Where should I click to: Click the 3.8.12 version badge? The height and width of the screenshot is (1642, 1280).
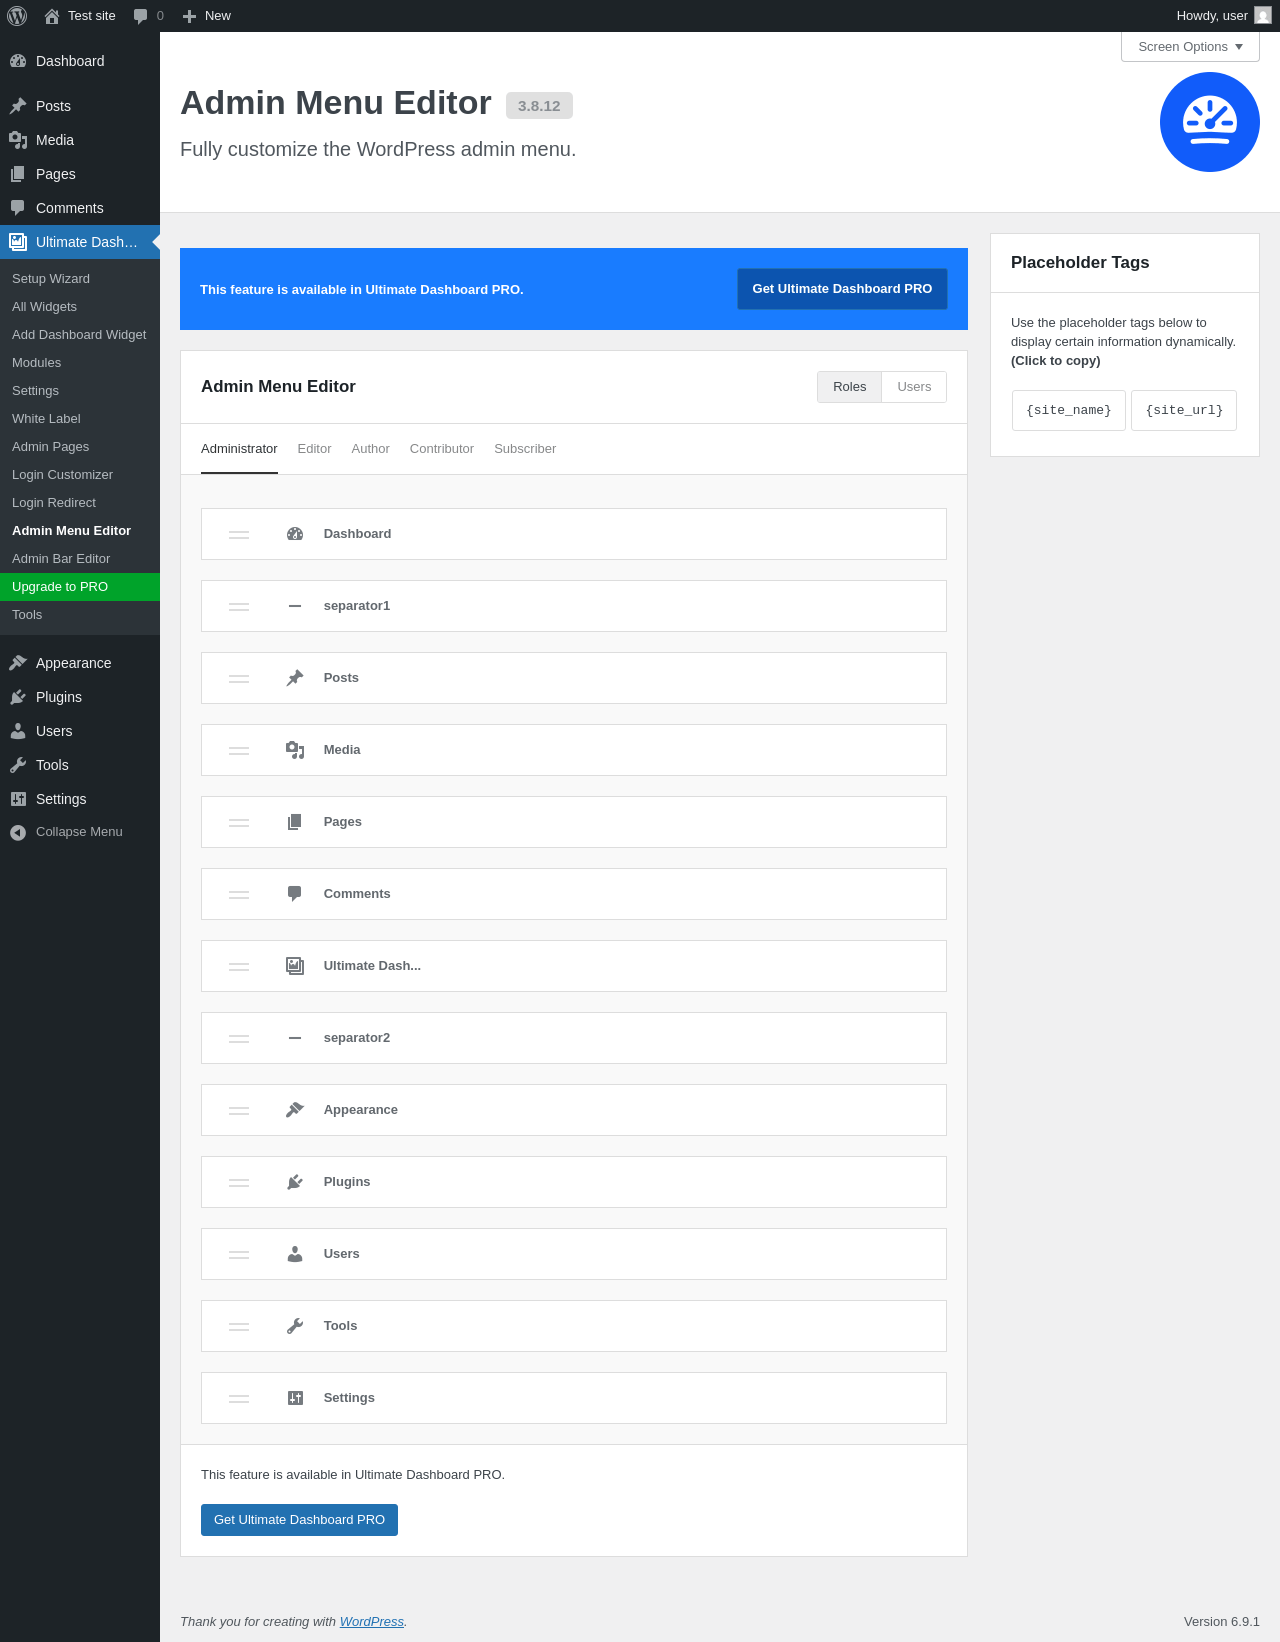coord(539,106)
